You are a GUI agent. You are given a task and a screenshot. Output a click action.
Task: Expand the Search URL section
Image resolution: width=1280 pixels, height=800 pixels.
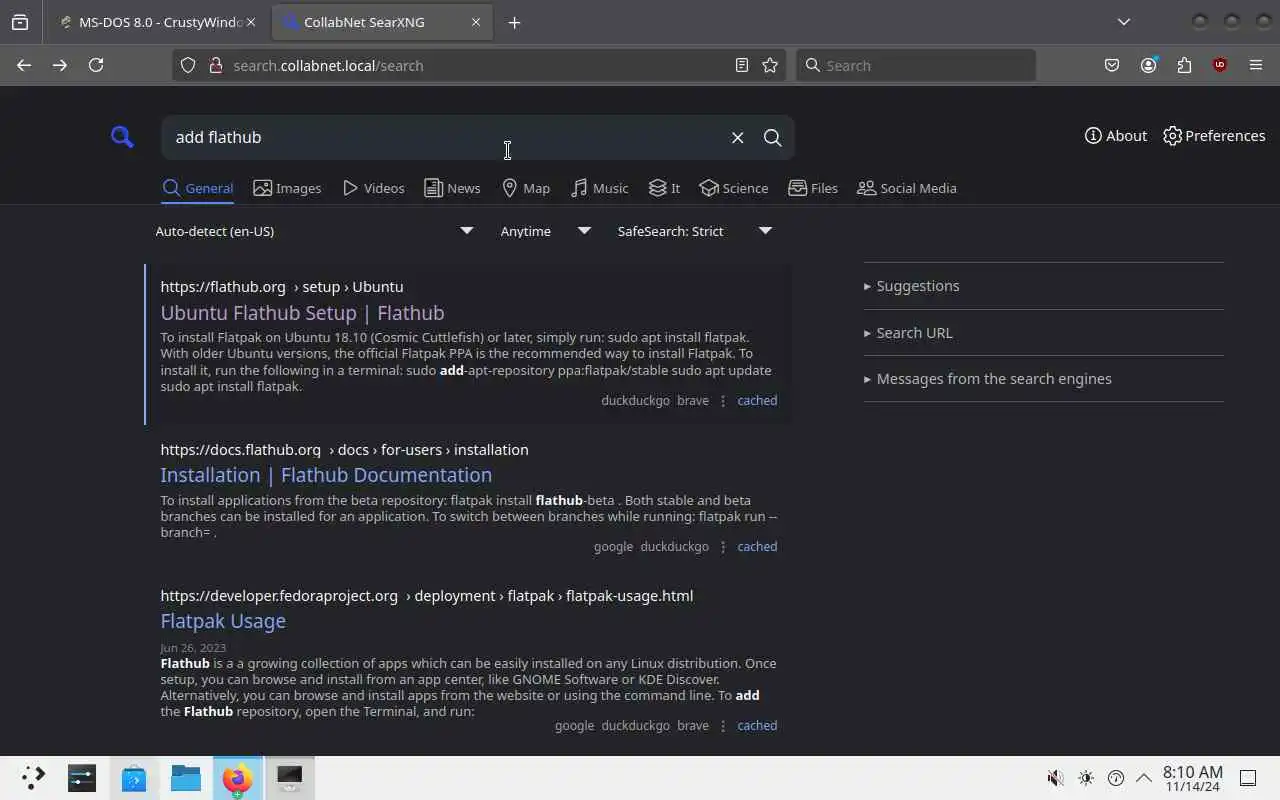[908, 333]
